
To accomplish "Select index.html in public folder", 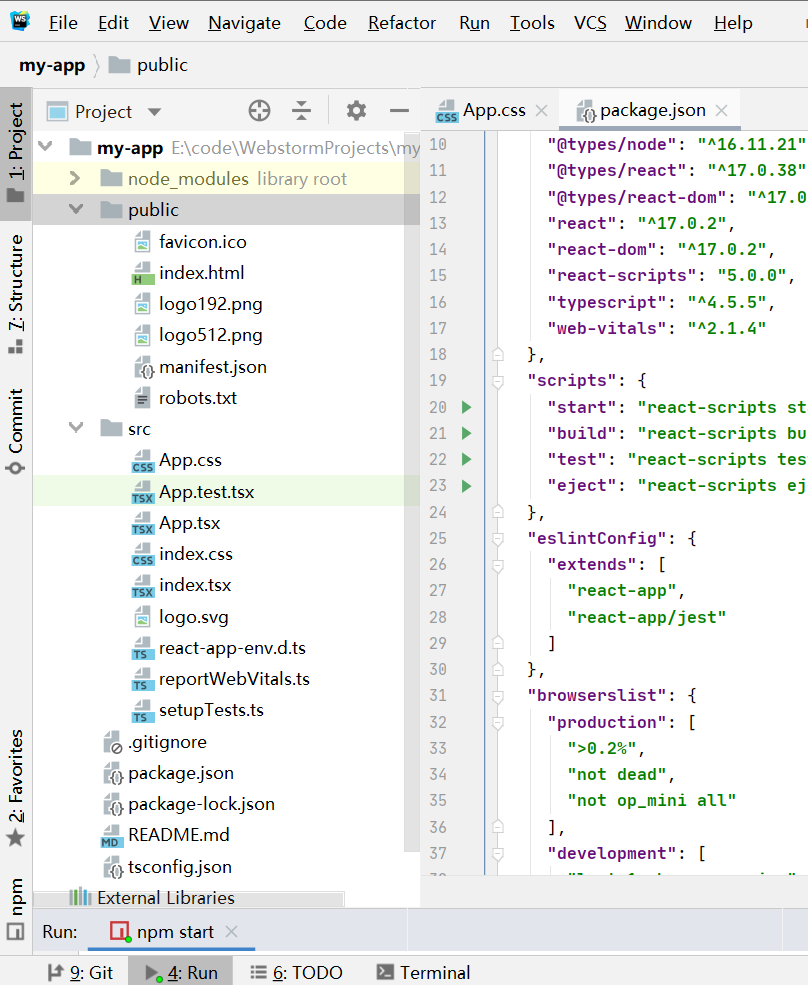I will coord(202,273).
